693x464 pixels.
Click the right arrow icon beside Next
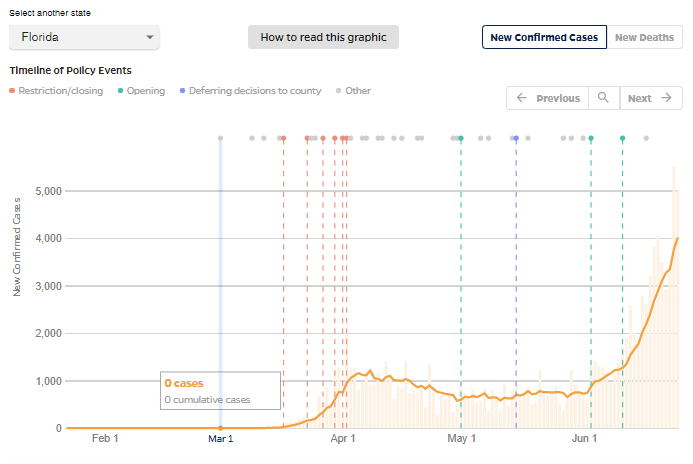666,98
